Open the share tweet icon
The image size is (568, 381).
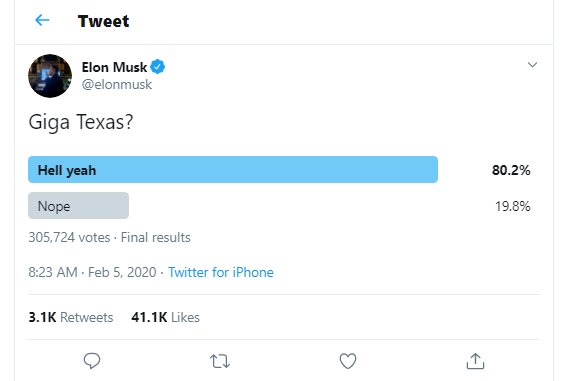tap(475, 361)
